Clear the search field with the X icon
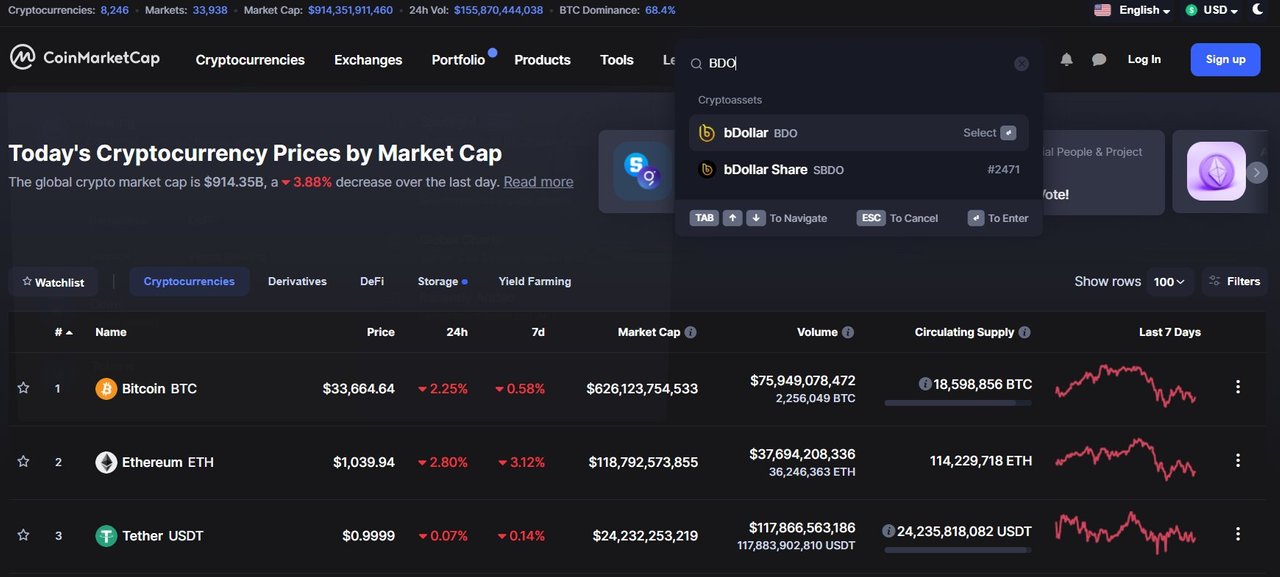The image size is (1280, 577). (x=1021, y=63)
